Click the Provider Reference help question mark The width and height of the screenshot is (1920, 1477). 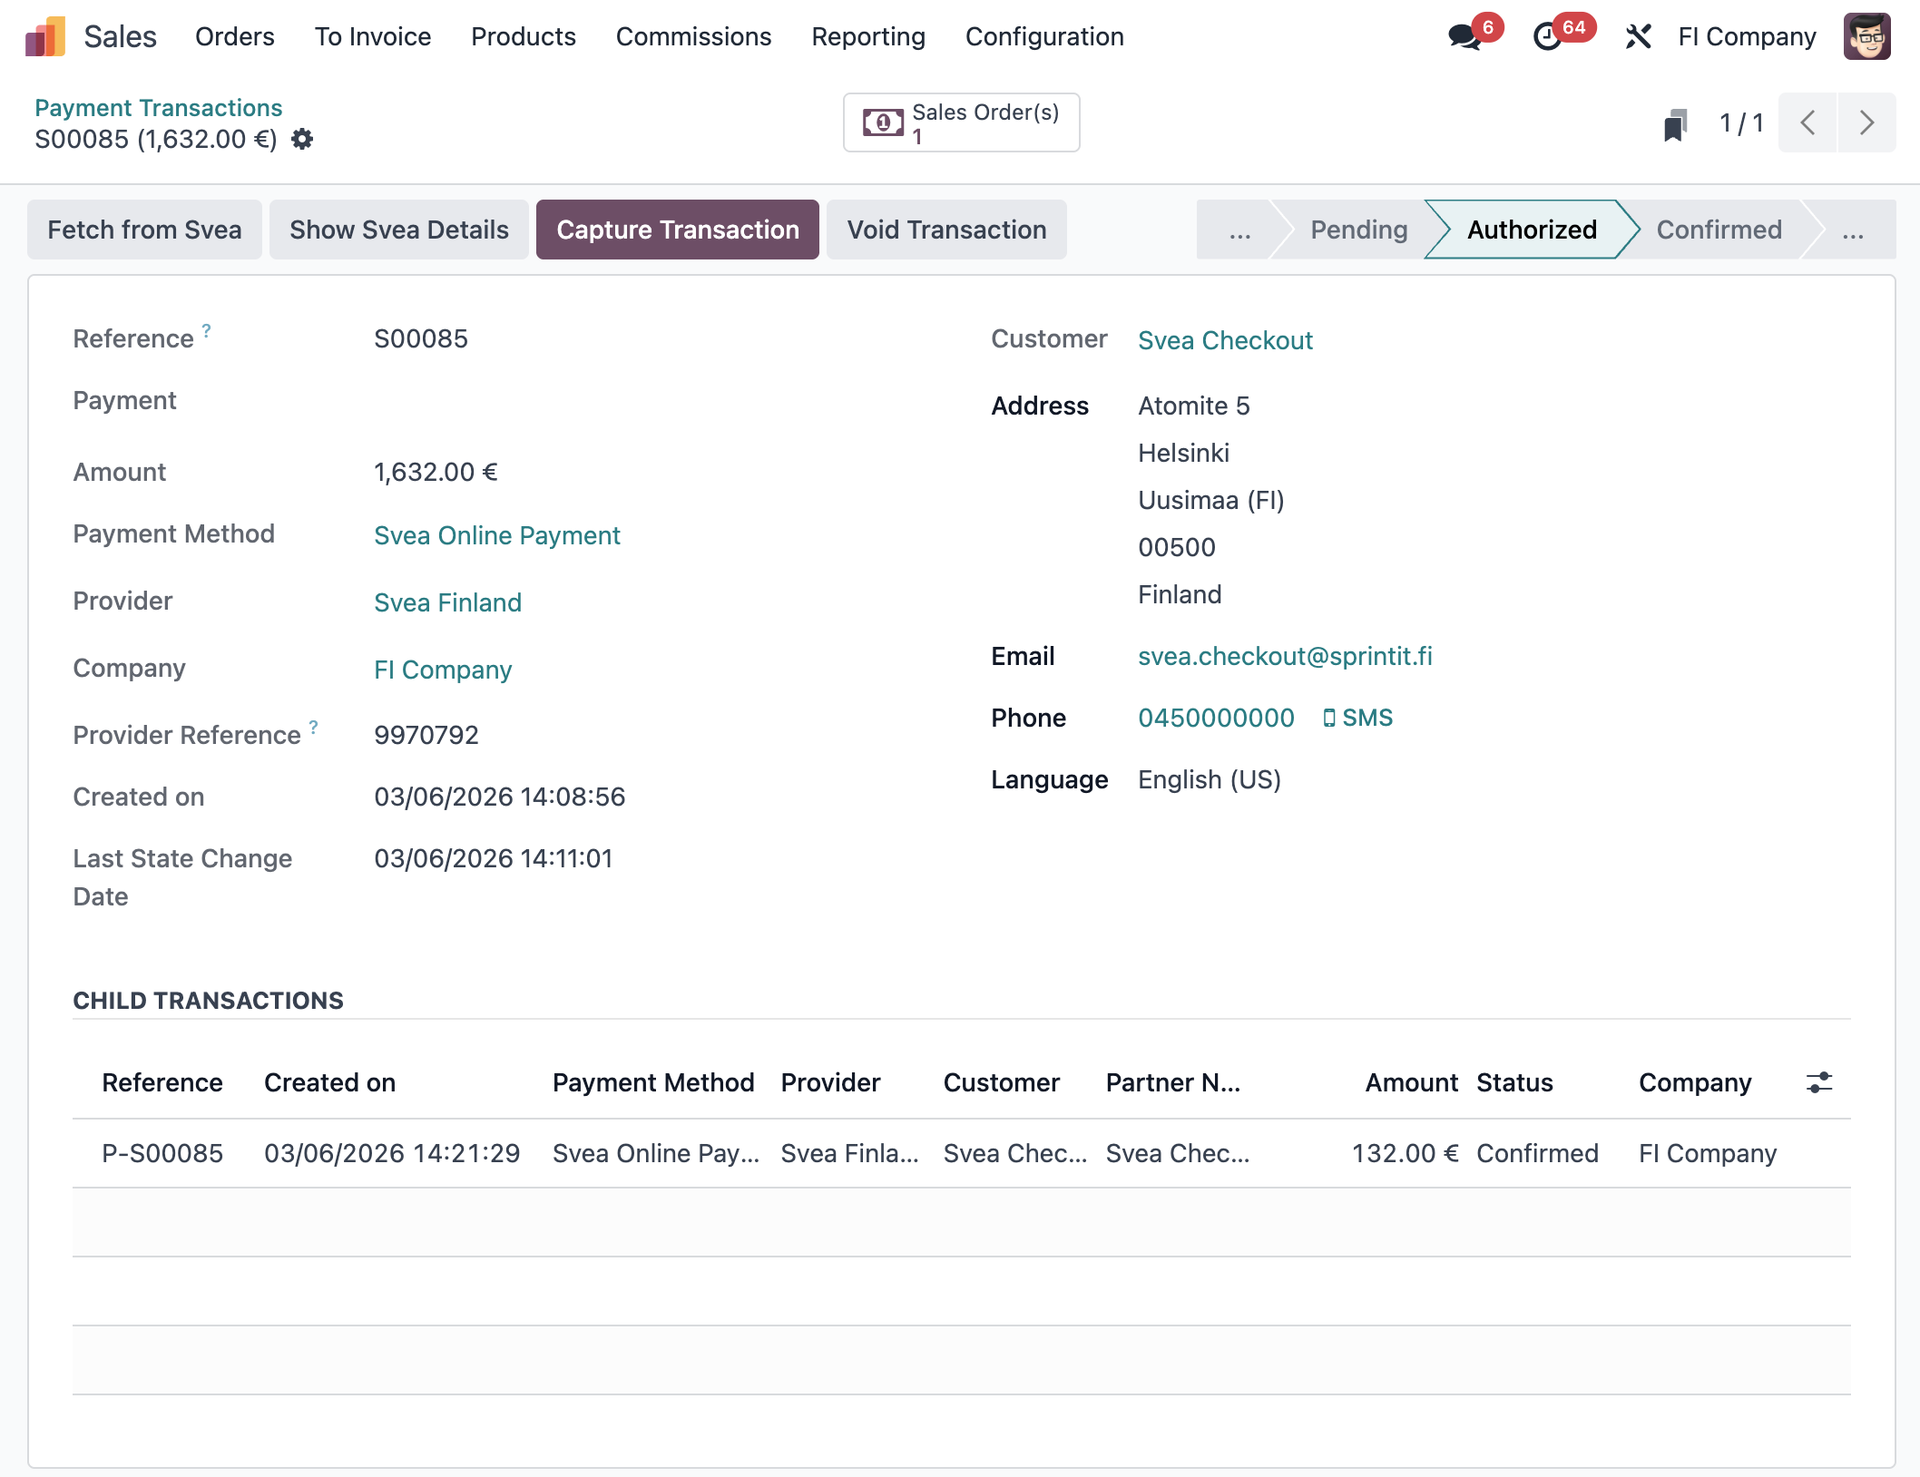pyautogui.click(x=314, y=726)
